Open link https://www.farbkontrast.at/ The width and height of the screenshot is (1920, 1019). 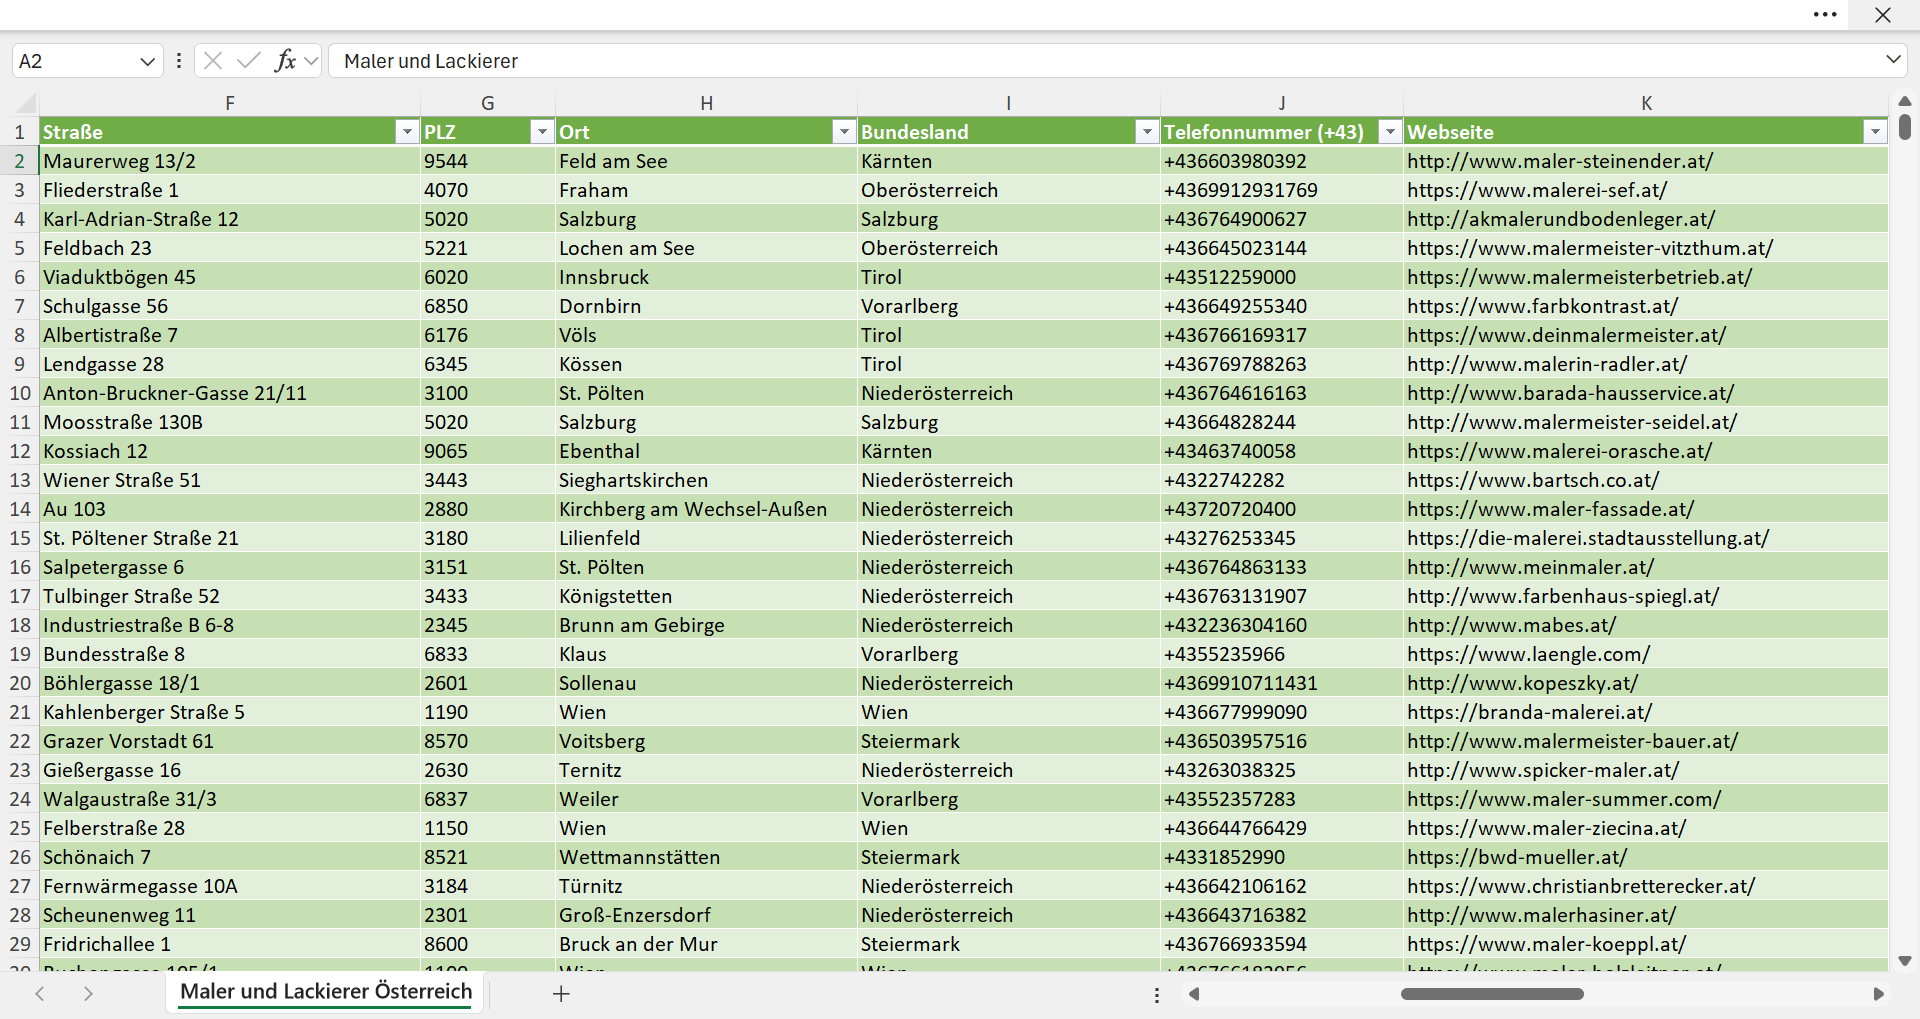(1542, 306)
